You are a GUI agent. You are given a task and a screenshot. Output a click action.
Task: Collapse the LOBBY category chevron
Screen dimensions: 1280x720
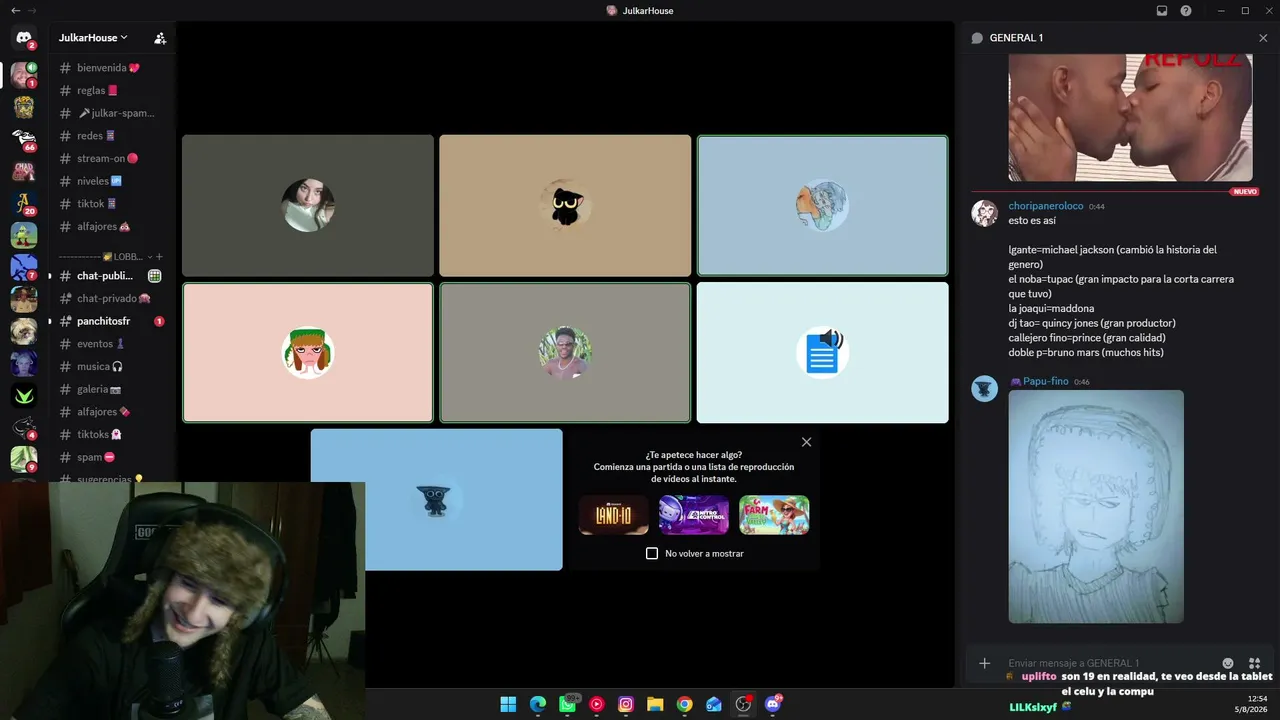[149, 257]
